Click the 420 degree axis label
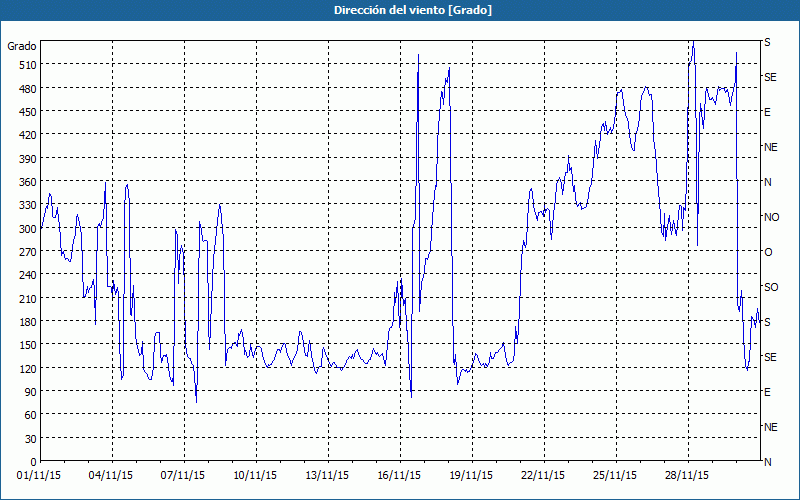 tap(27, 135)
